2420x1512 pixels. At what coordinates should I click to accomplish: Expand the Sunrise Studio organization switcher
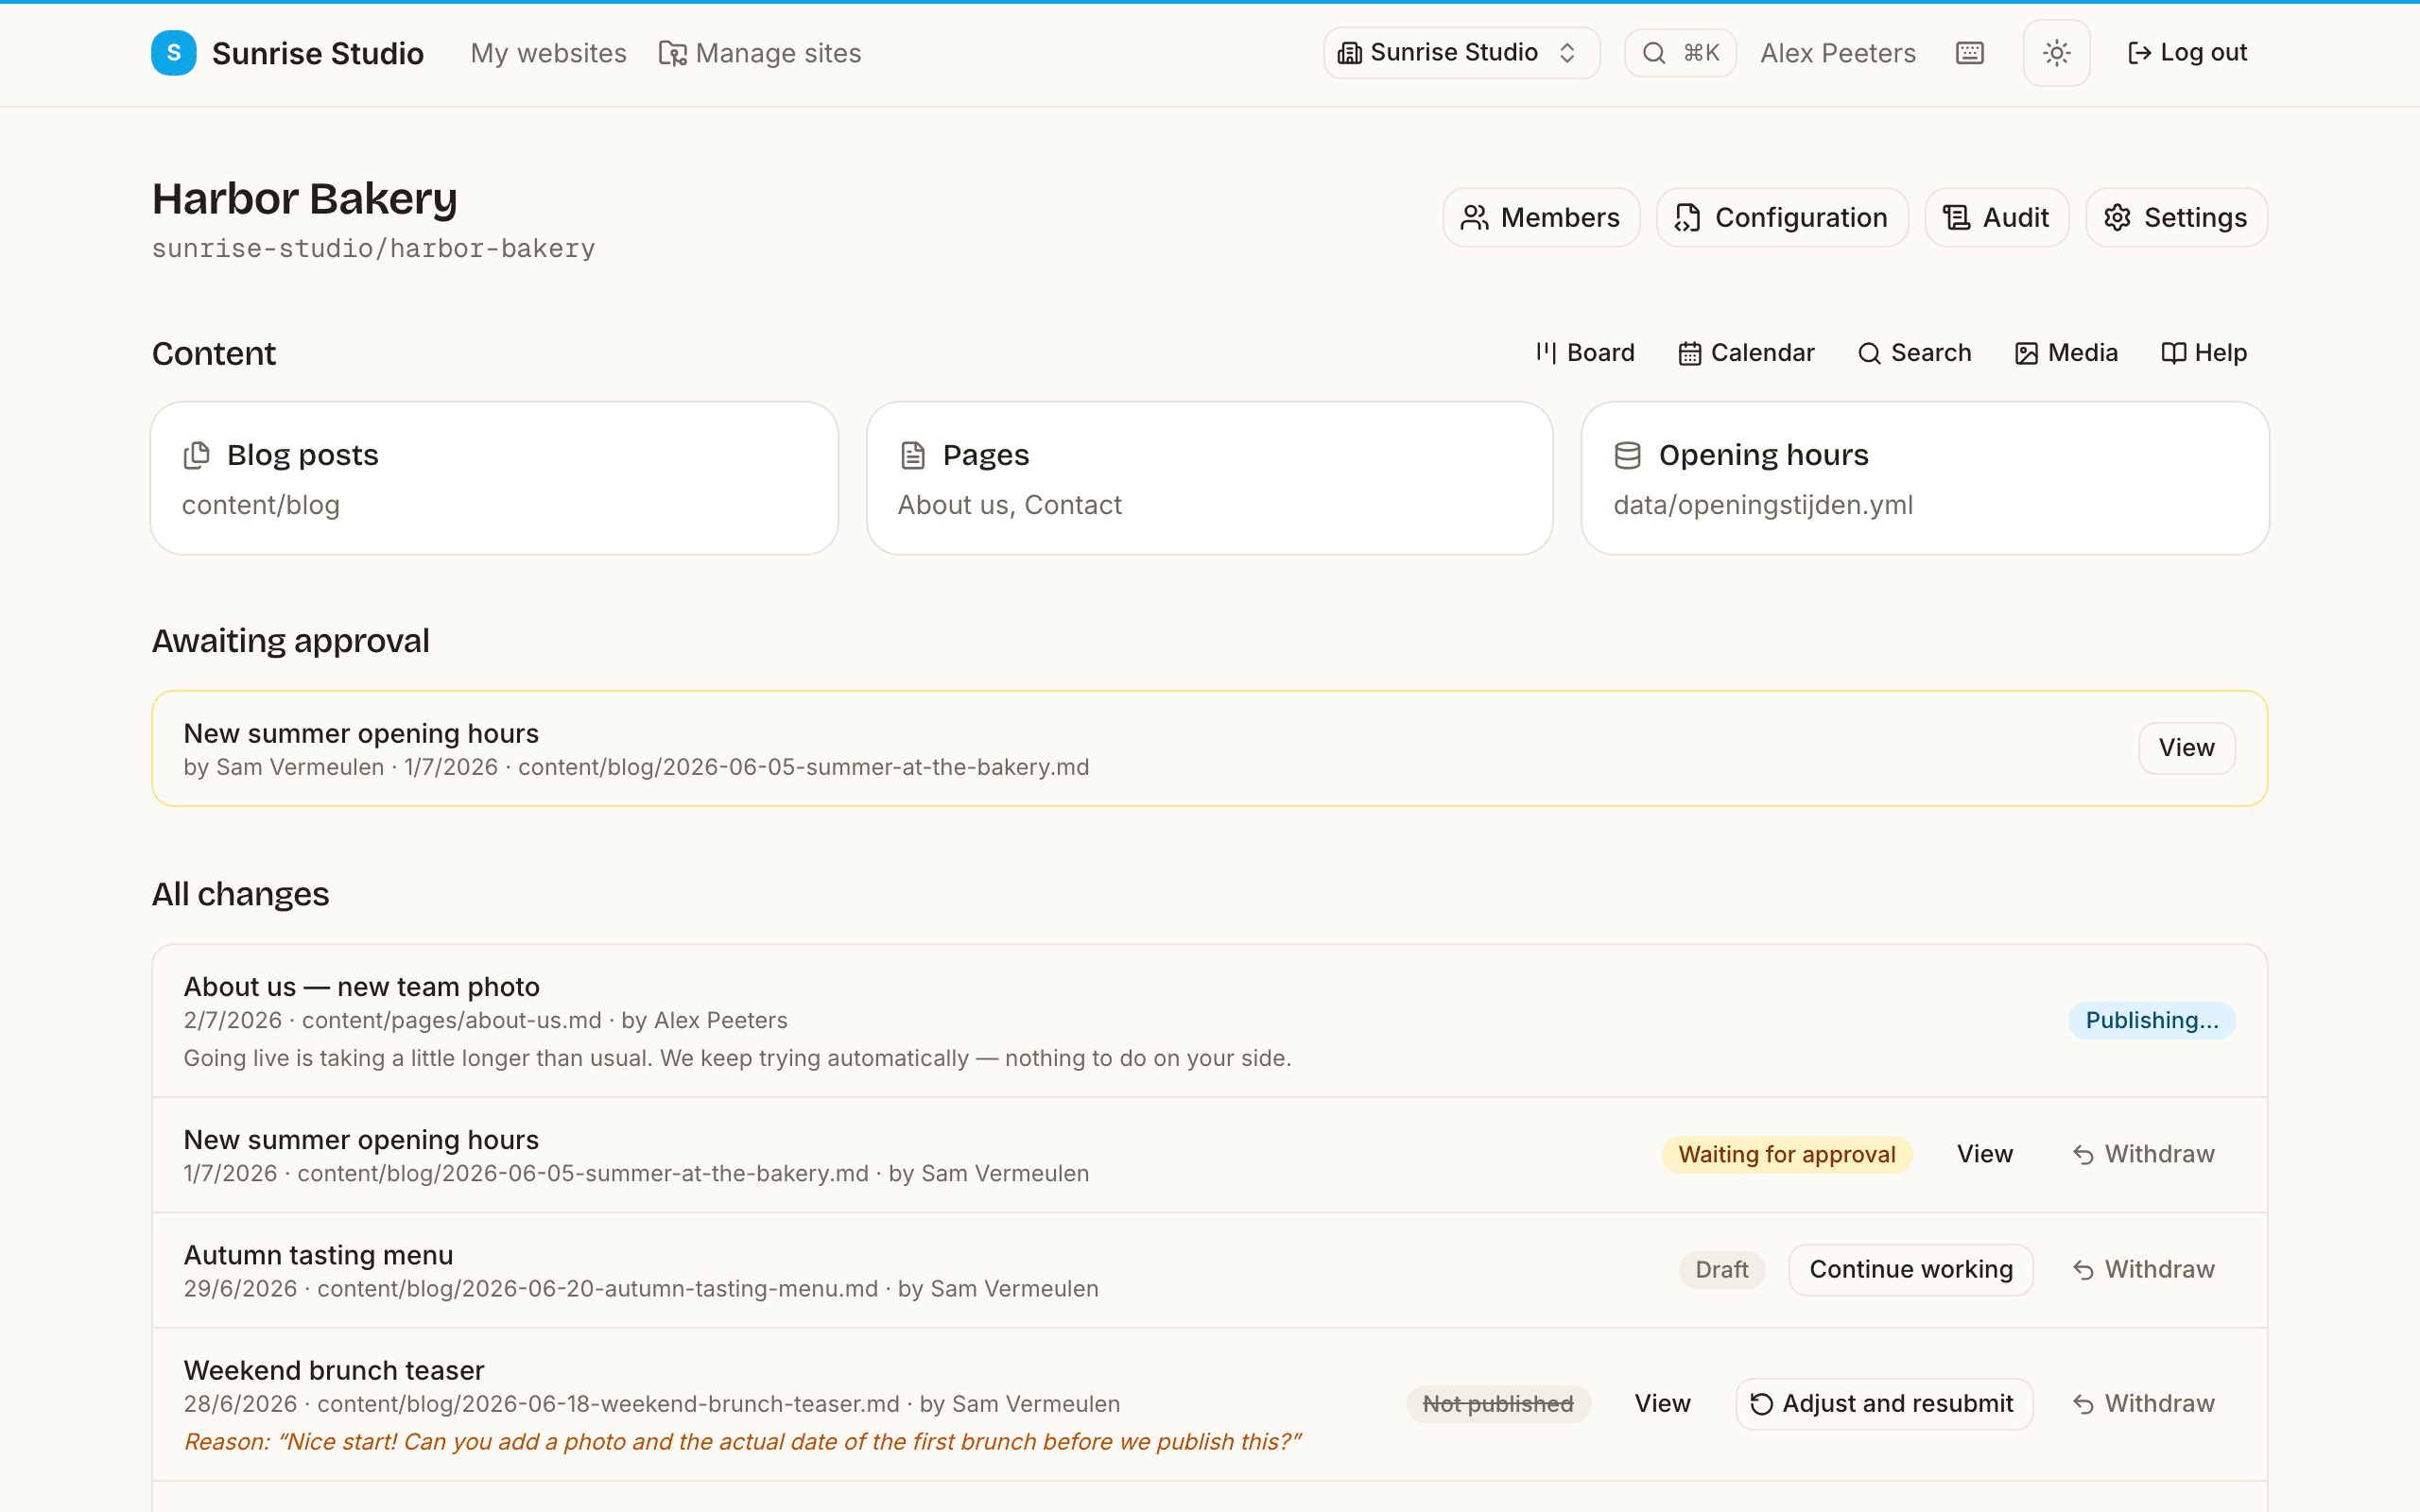[x=1461, y=53]
